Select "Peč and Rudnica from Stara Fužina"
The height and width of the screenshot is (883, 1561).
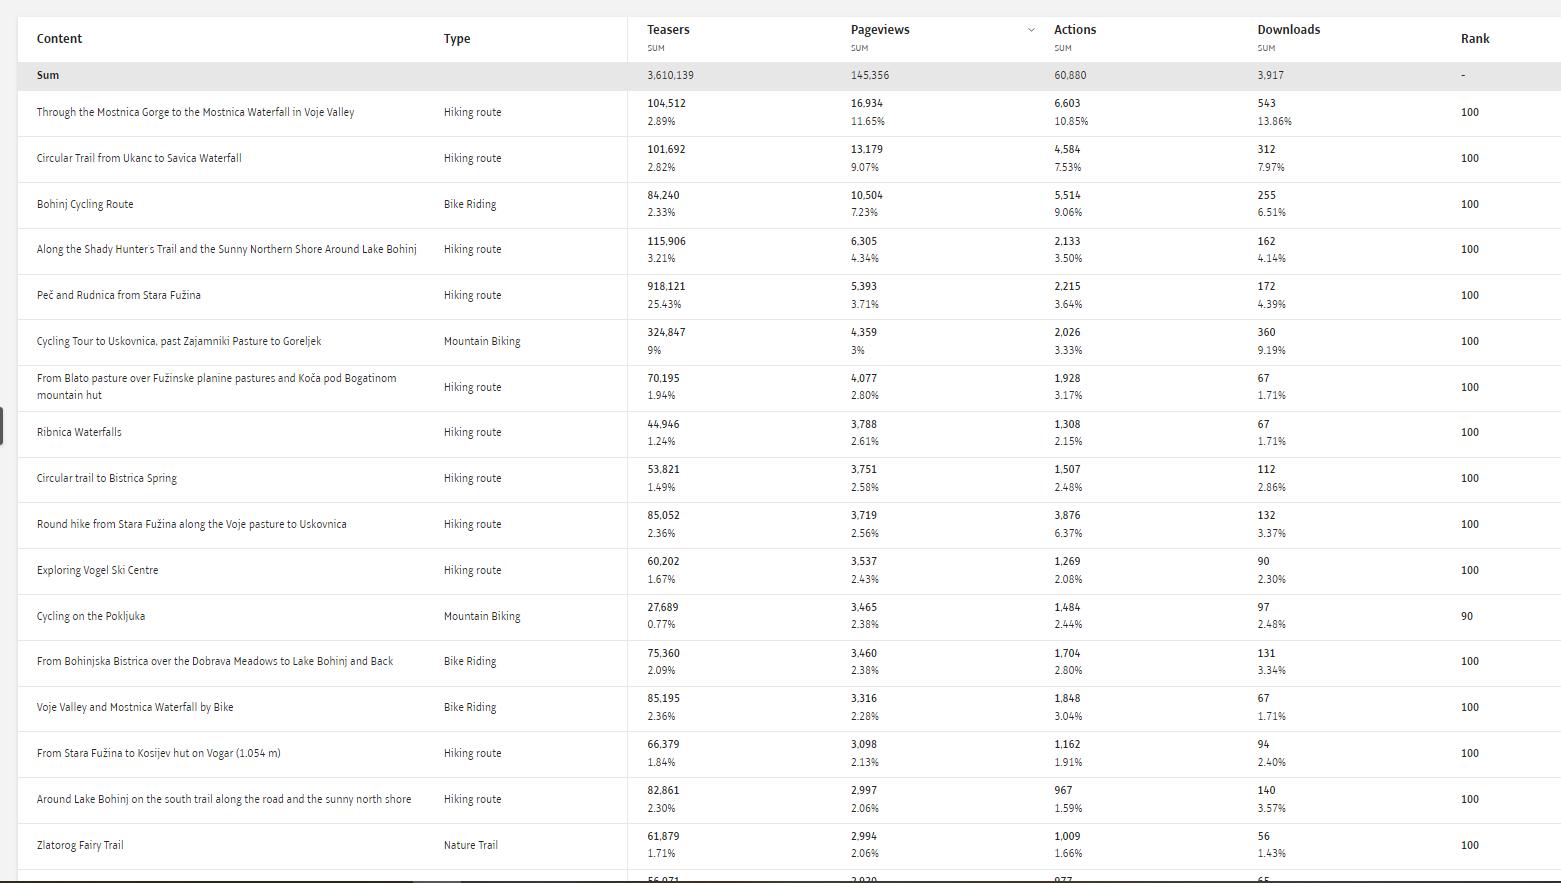tap(119, 295)
